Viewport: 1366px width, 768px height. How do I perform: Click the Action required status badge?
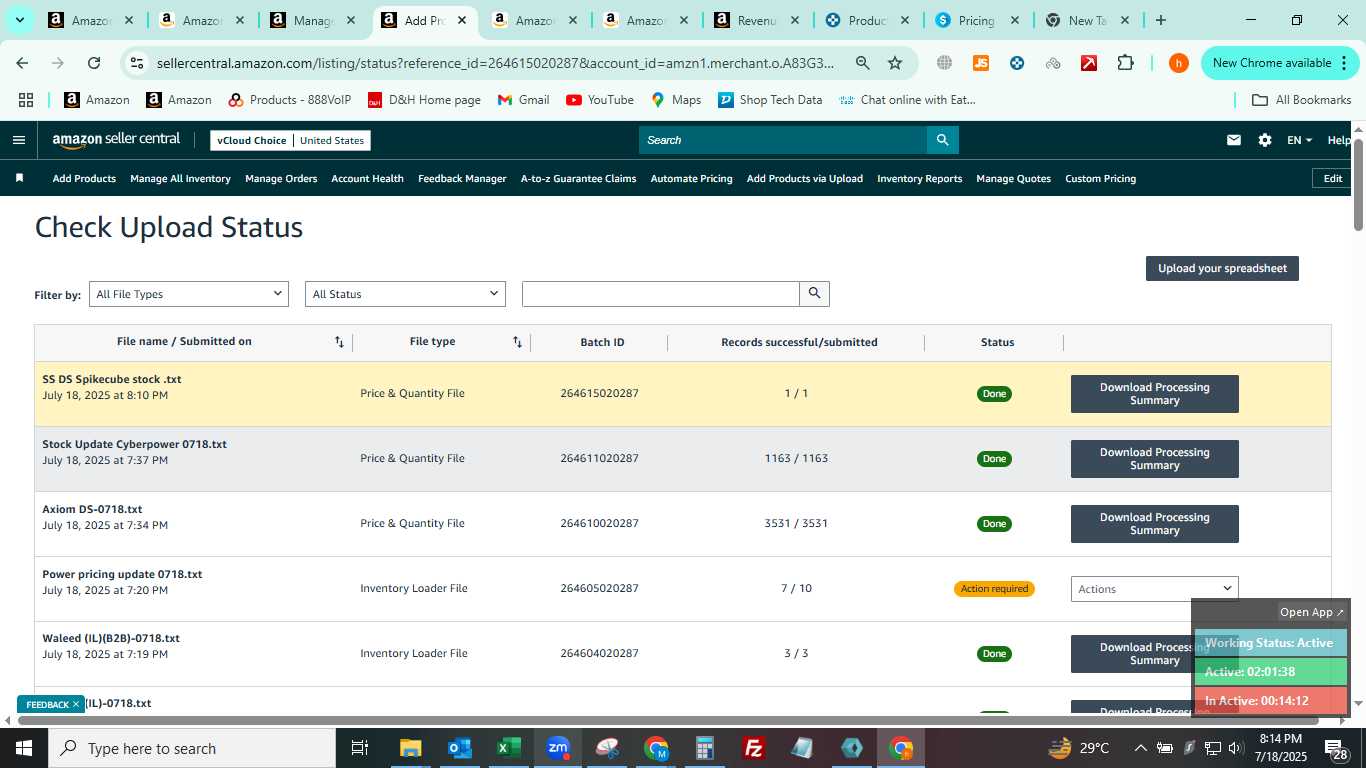pos(994,589)
